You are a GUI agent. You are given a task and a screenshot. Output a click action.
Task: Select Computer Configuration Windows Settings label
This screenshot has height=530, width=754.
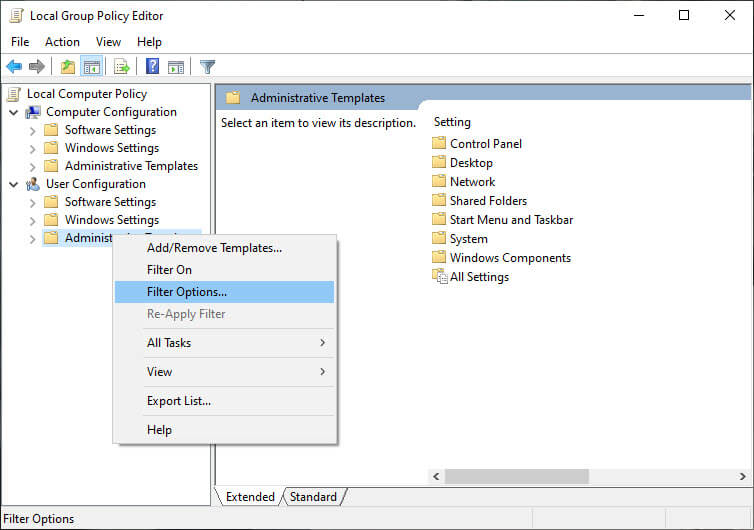pos(112,148)
